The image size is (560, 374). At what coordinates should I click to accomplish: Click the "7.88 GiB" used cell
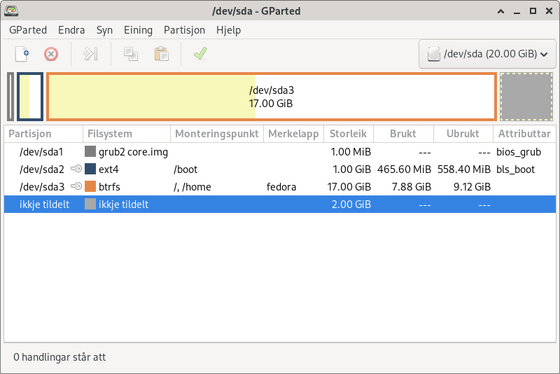411,187
